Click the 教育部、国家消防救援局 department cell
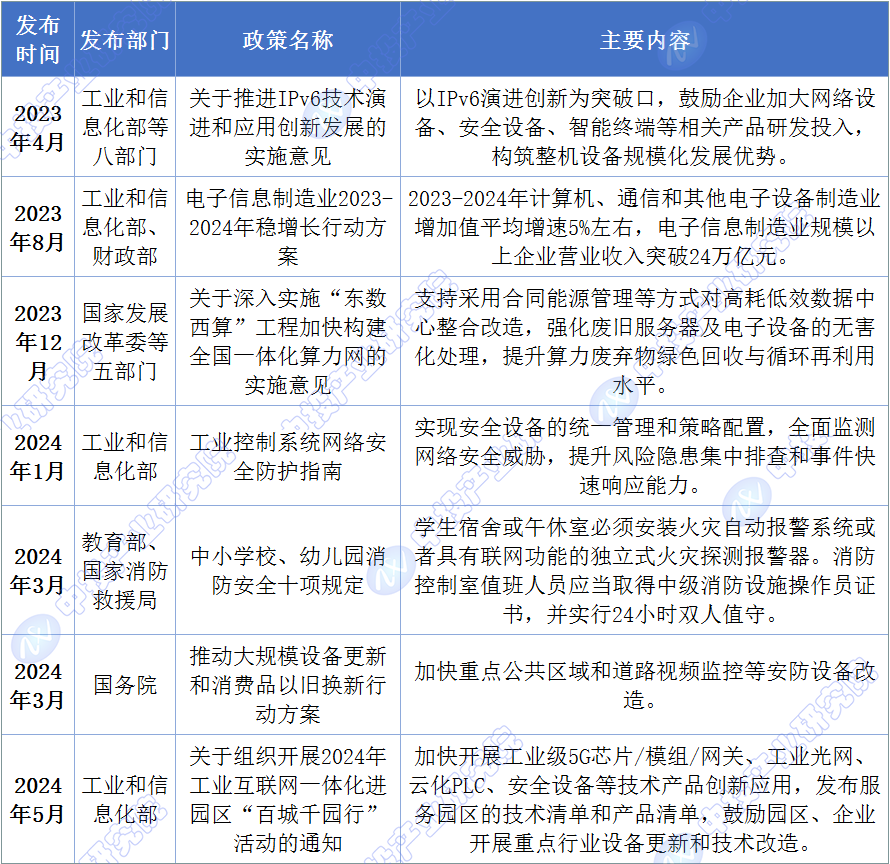Image resolution: width=890 pixels, height=864 pixels. [x=125, y=570]
